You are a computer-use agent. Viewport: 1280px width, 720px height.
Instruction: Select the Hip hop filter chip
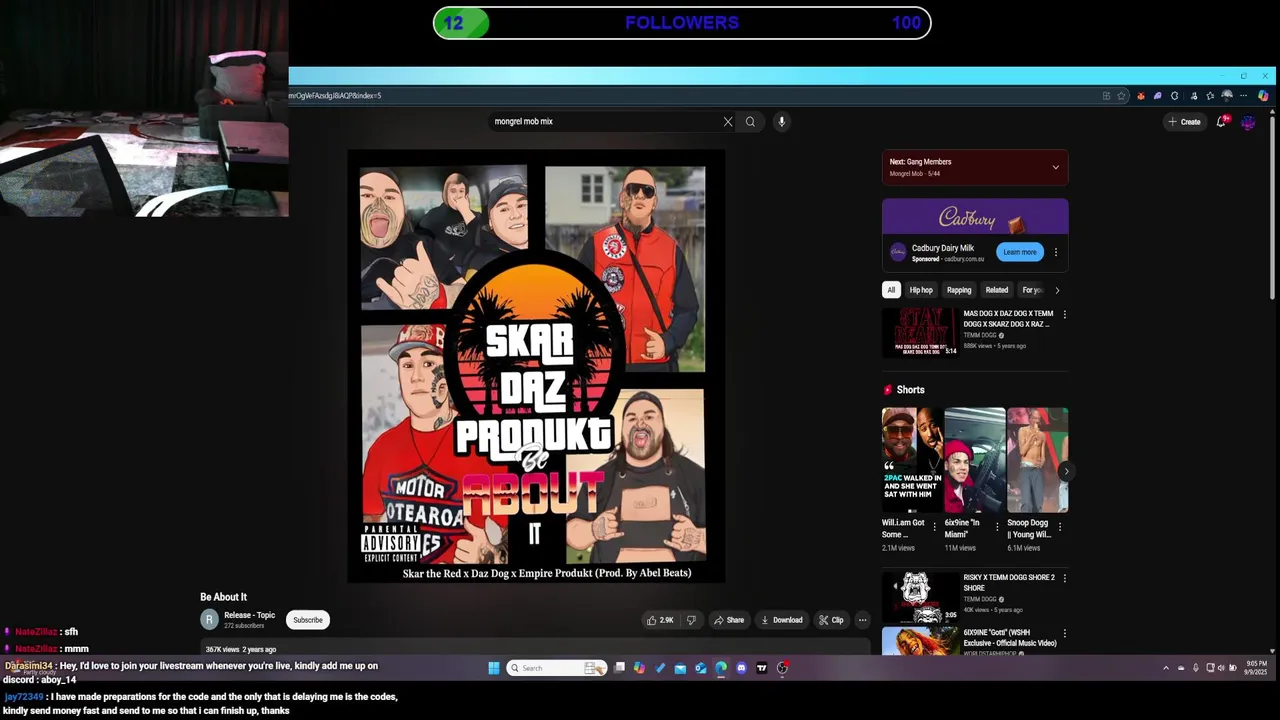[x=921, y=290]
